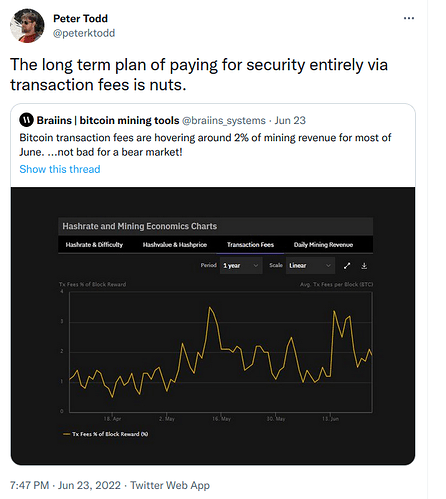446x499 pixels.
Task: Open the @braiins_systems handle
Action: (224, 120)
